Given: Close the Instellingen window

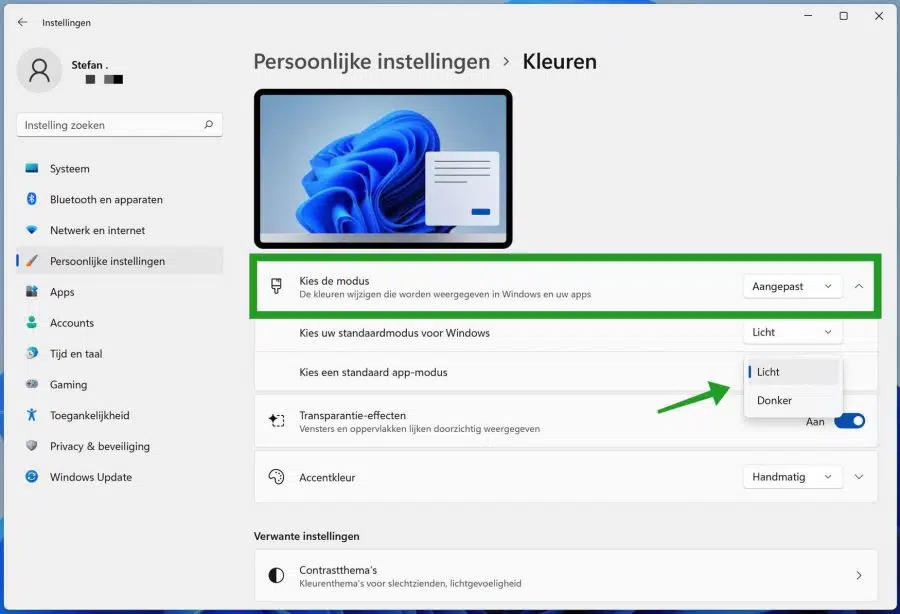Looking at the screenshot, I should 879,16.
